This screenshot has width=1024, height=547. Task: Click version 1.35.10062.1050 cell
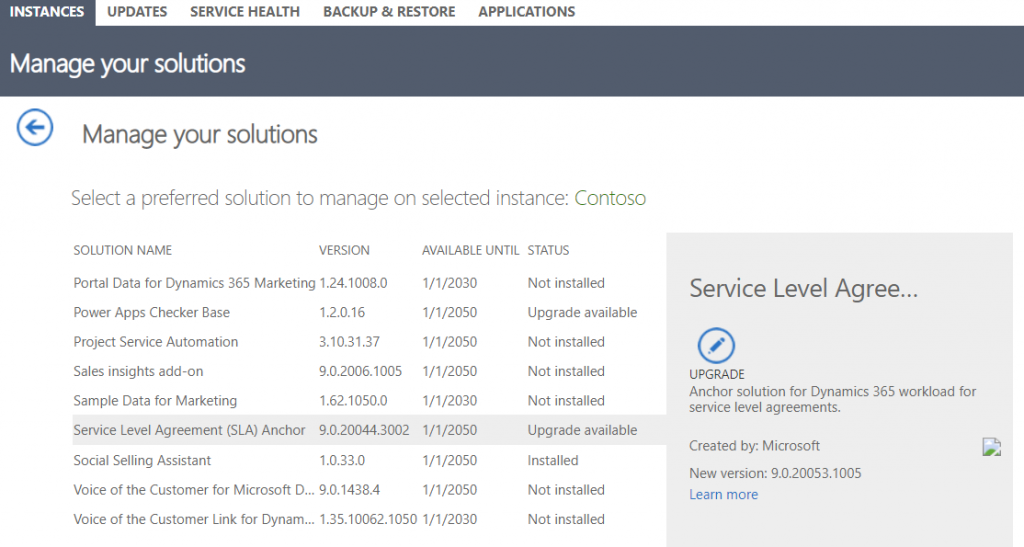click(x=368, y=520)
